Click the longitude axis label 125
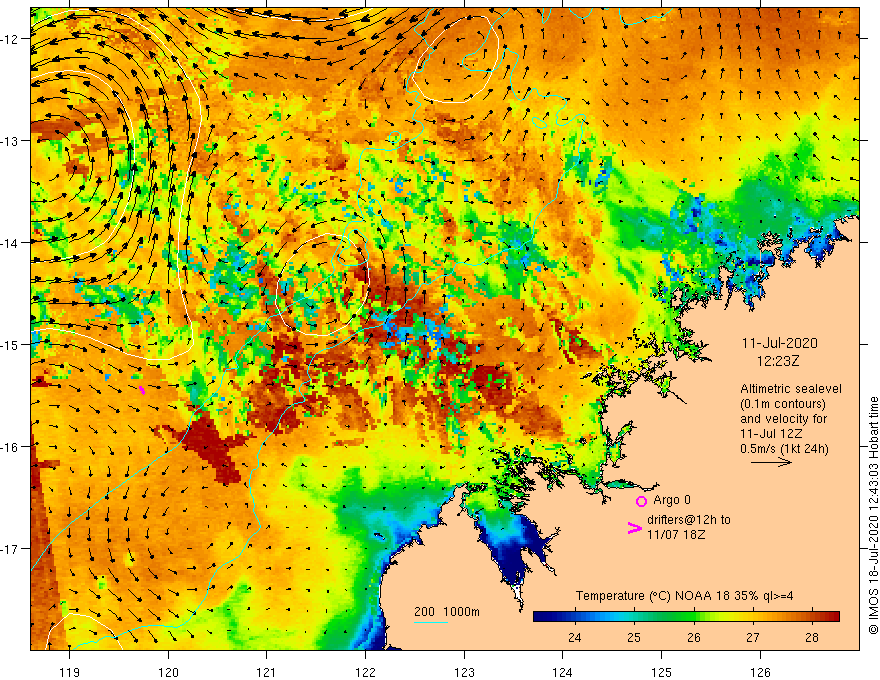880x680 pixels. point(662,672)
